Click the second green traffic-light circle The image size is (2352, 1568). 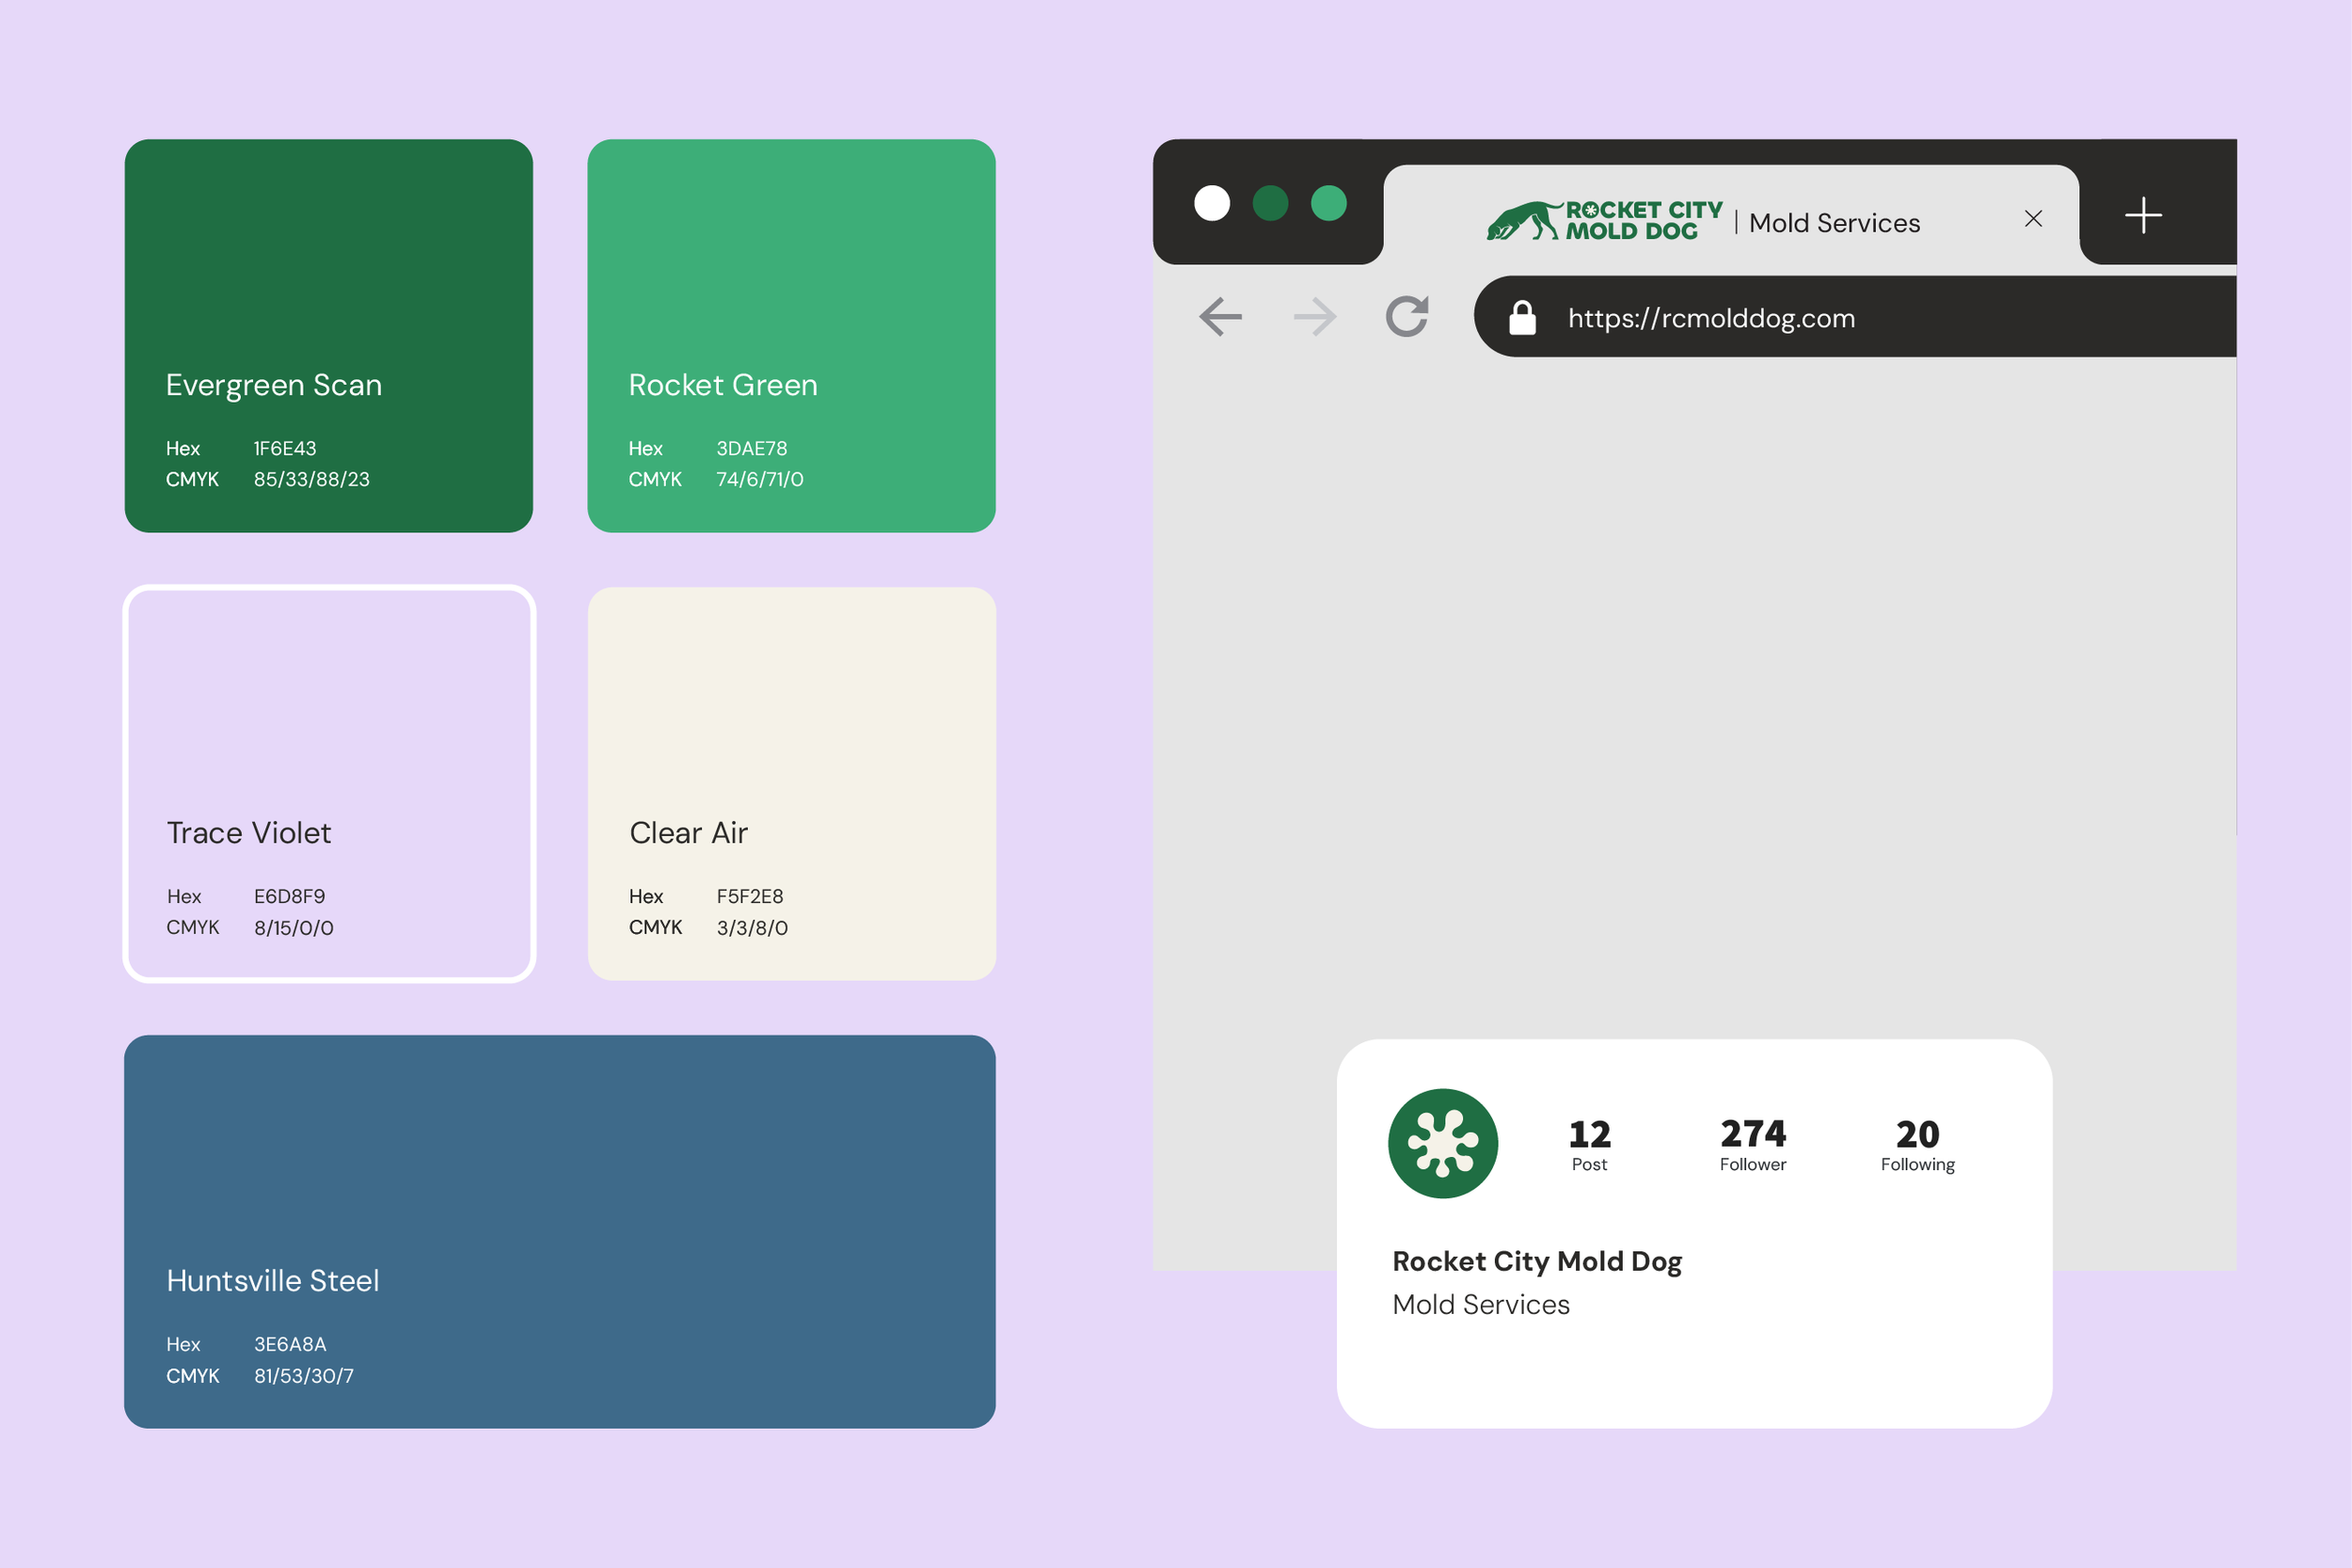(x=1327, y=203)
